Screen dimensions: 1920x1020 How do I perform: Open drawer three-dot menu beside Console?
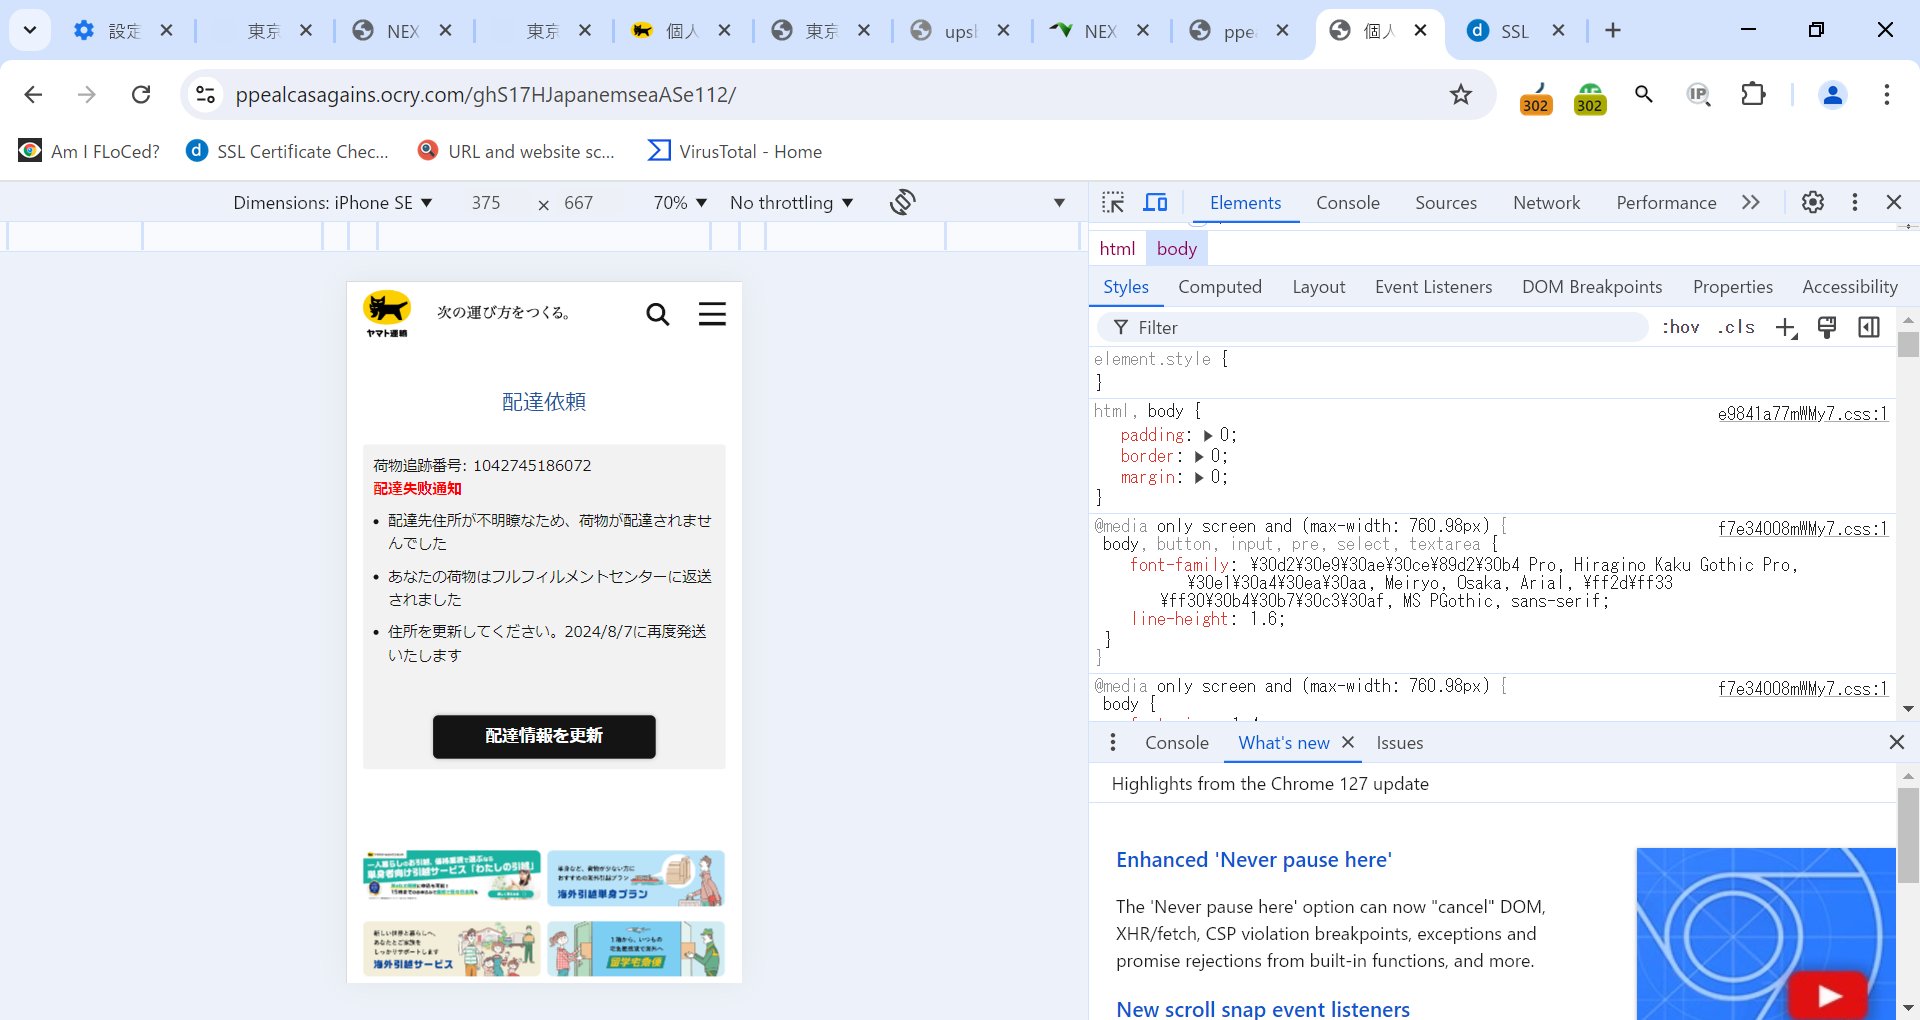click(1113, 742)
